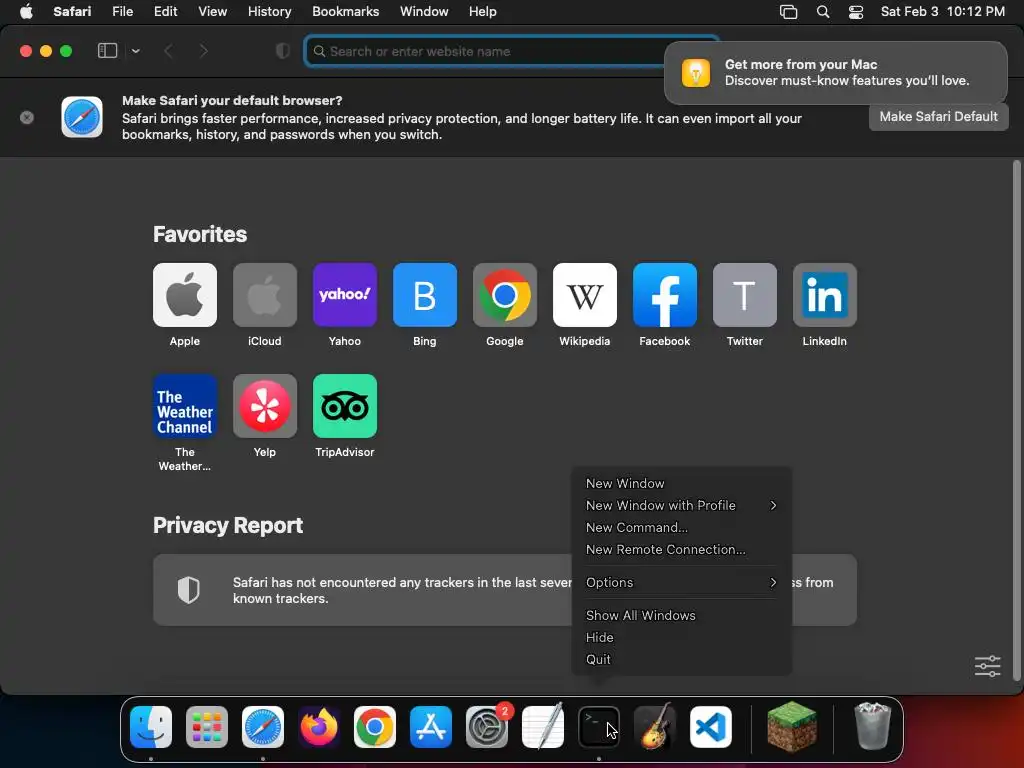Open TextEdit from the dock
The width and height of the screenshot is (1024, 768).
543,727
